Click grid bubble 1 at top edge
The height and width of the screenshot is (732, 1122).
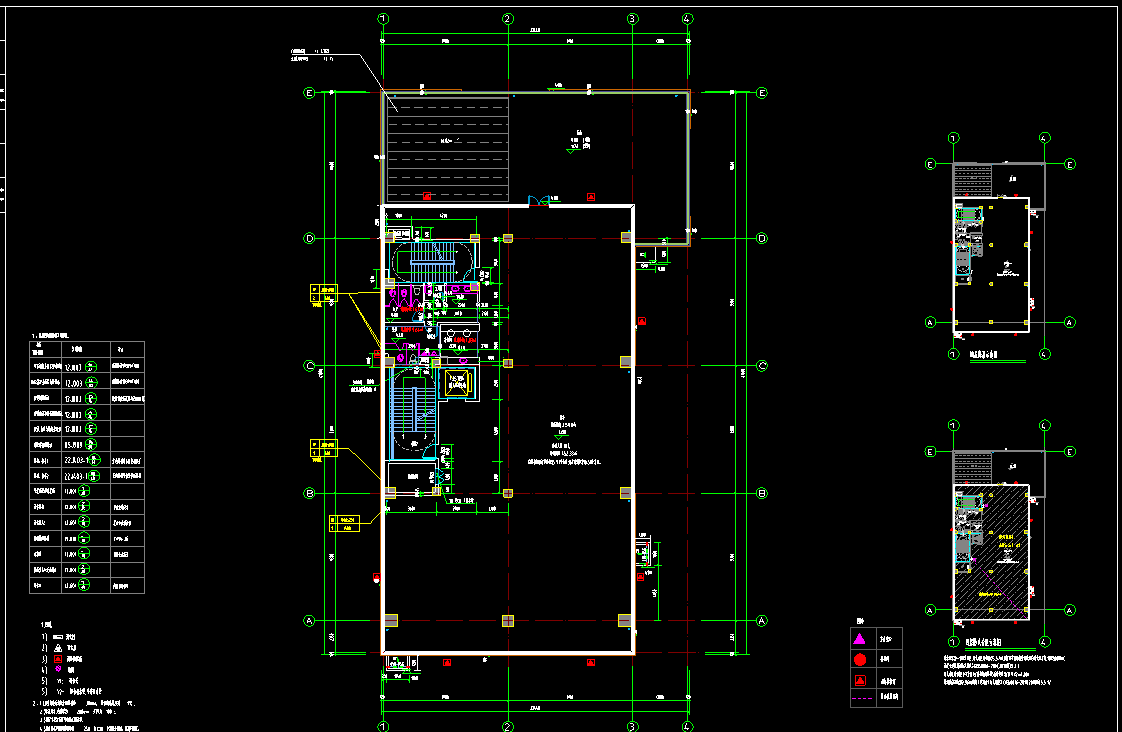(383, 19)
